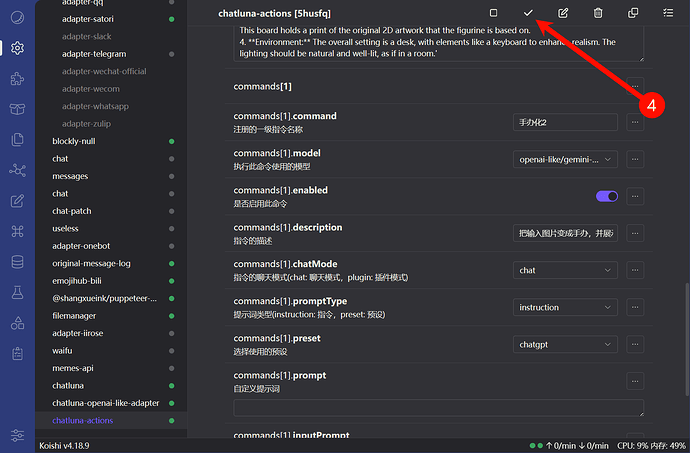The width and height of the screenshot is (690, 453).
Task: Open the checklist icon in top toolbar
Action: click(668, 13)
